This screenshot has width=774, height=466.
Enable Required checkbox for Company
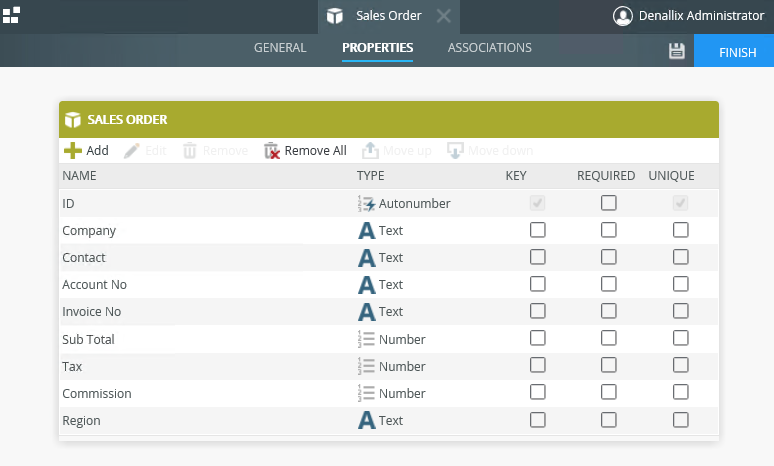(608, 230)
